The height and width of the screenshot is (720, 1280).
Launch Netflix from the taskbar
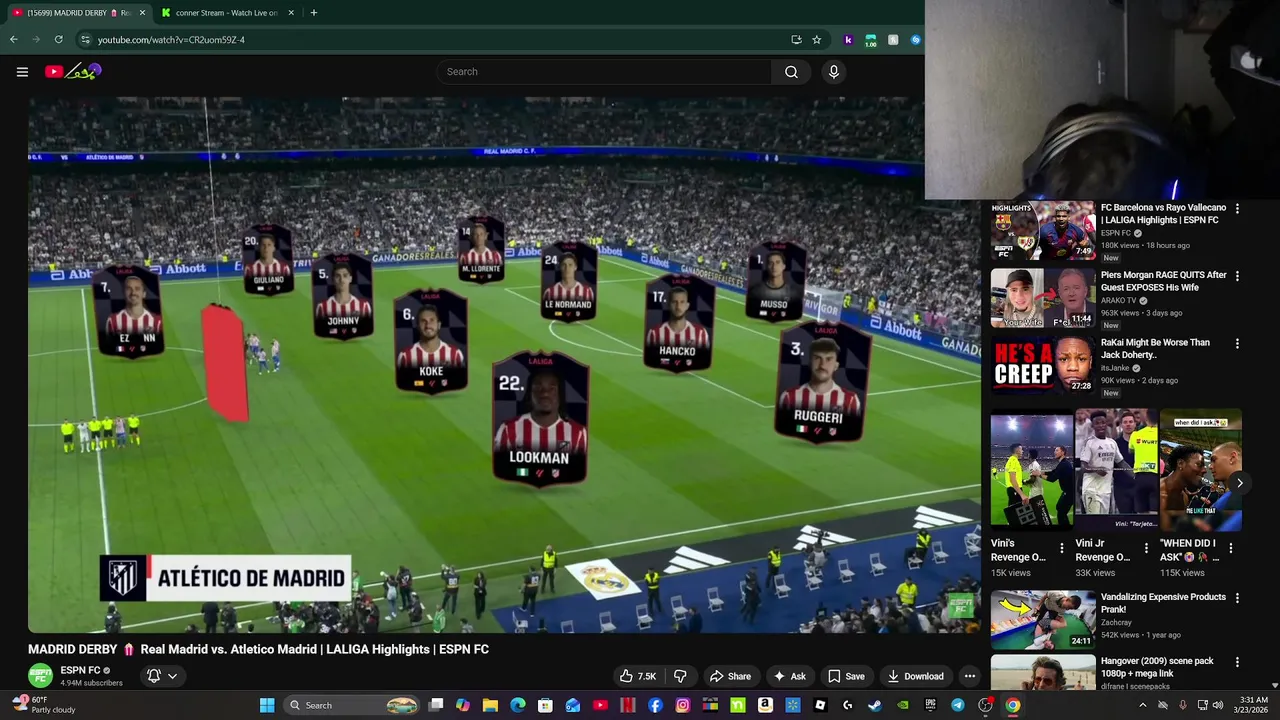click(627, 705)
